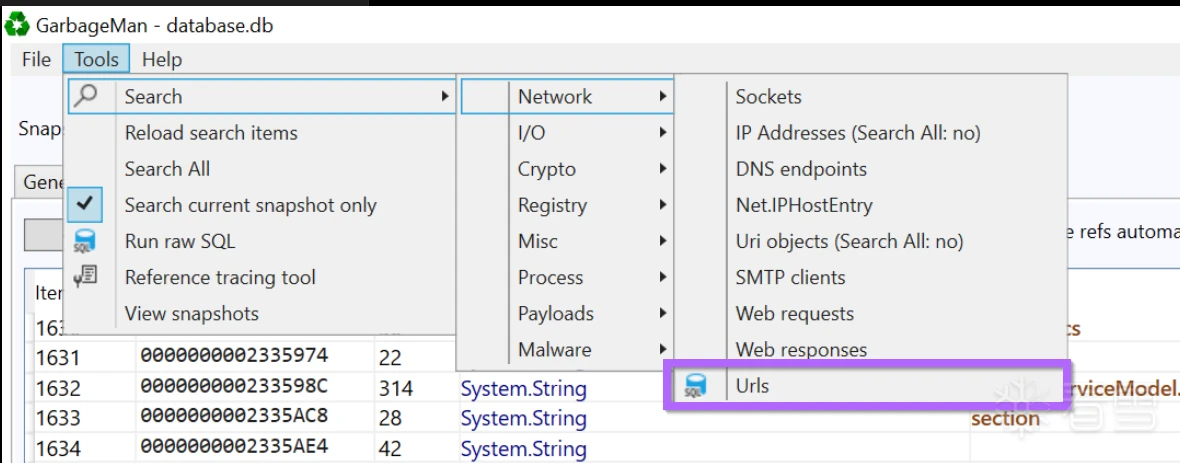Click the SQL icon beside Urls

point(694,385)
